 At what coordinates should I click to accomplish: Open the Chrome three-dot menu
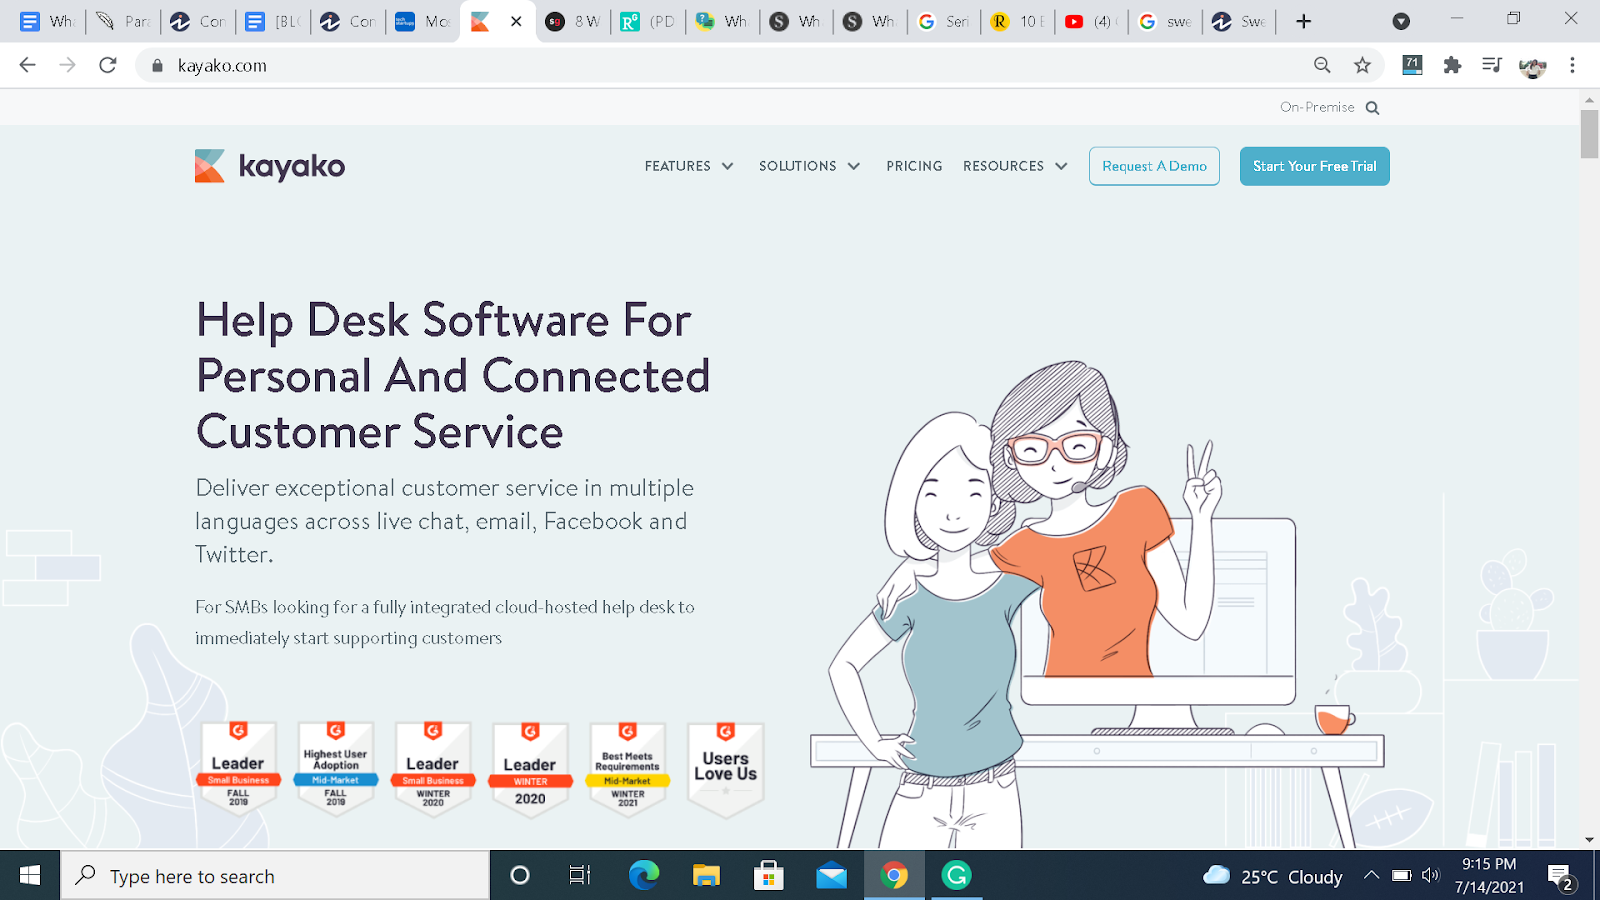(1572, 65)
